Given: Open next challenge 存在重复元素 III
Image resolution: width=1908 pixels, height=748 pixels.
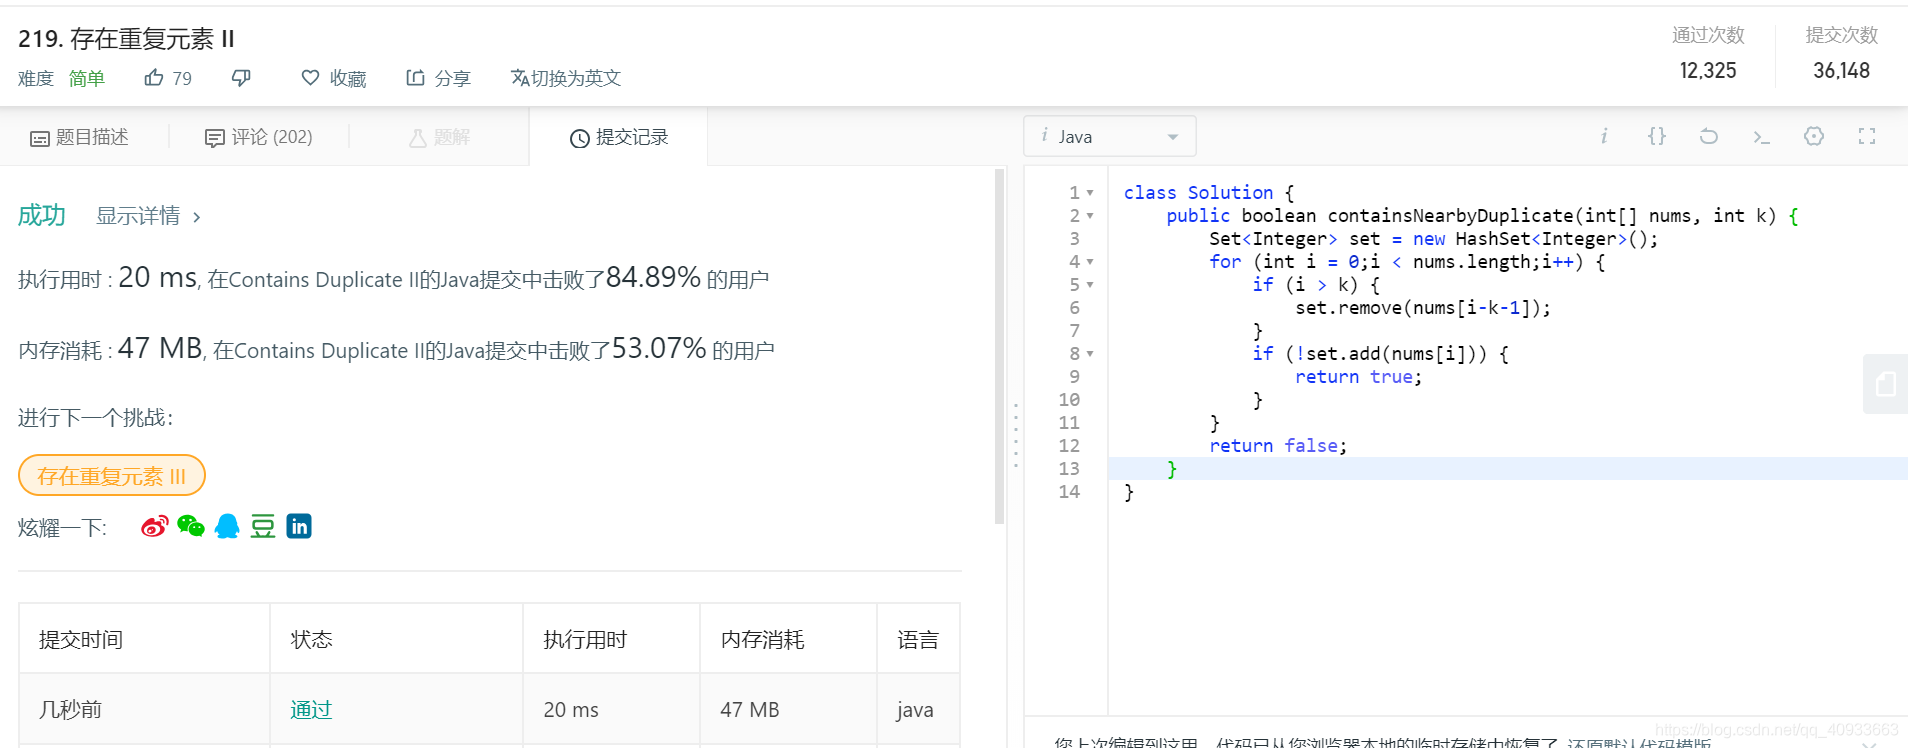Looking at the screenshot, I should coord(112,475).
